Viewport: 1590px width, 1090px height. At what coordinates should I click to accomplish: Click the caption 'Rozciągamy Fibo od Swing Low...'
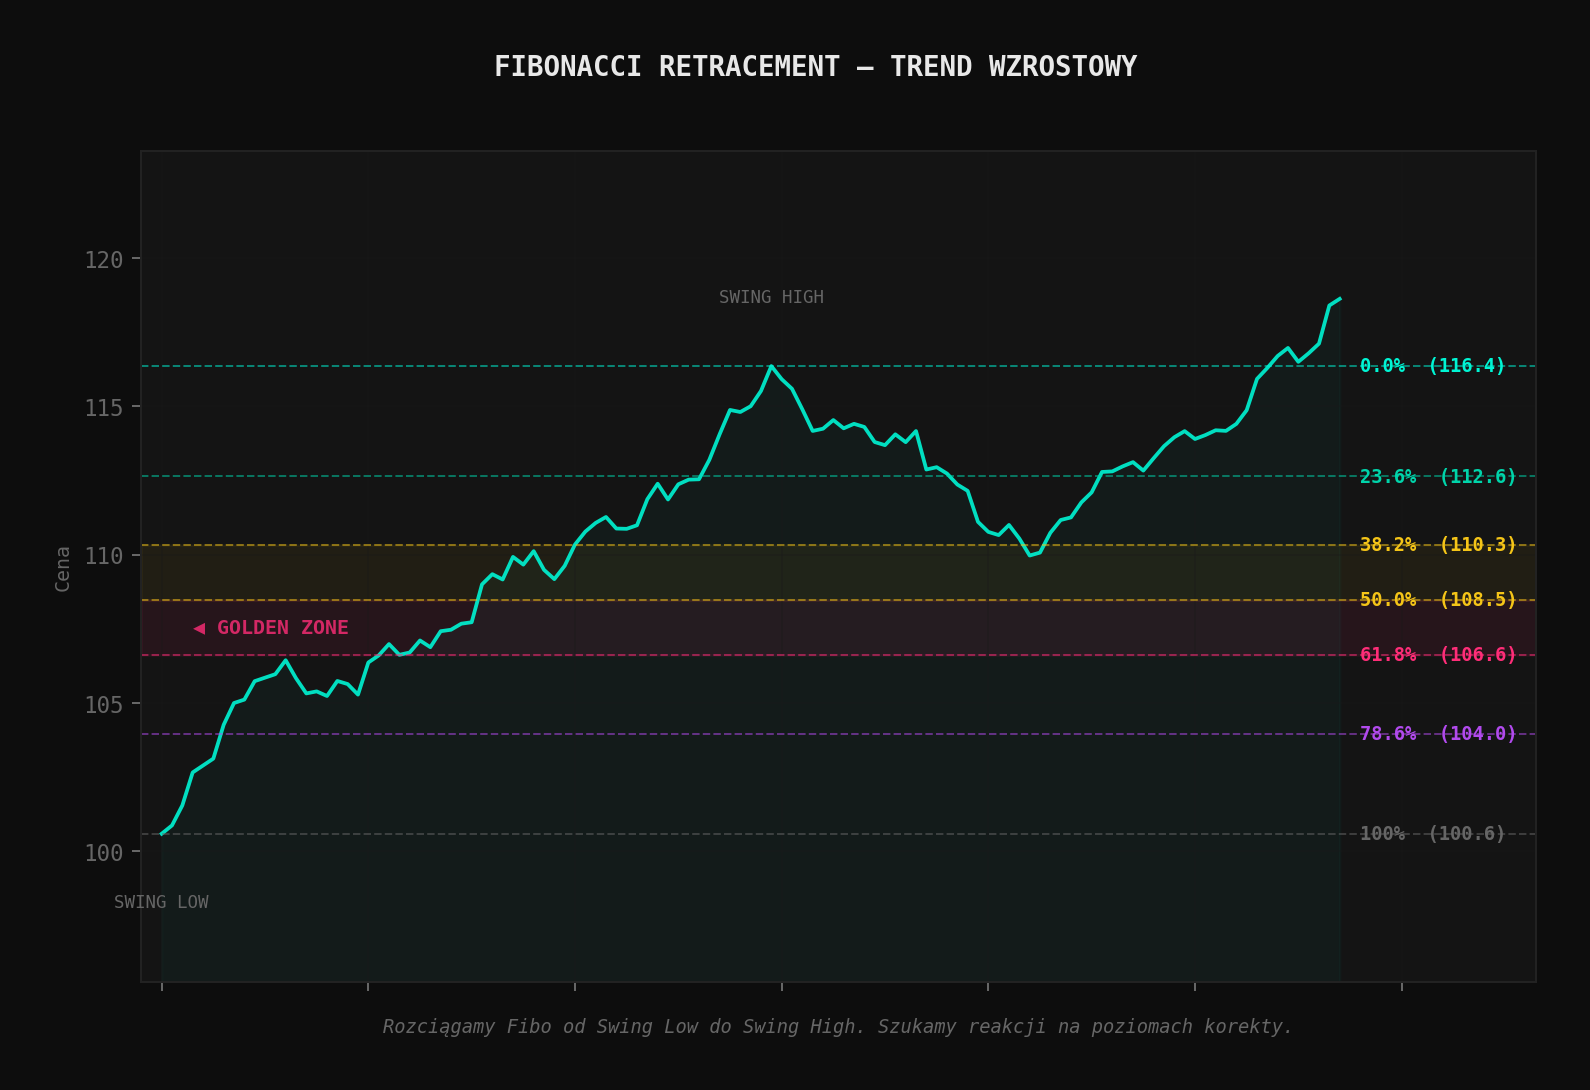pyautogui.click(x=838, y=1027)
